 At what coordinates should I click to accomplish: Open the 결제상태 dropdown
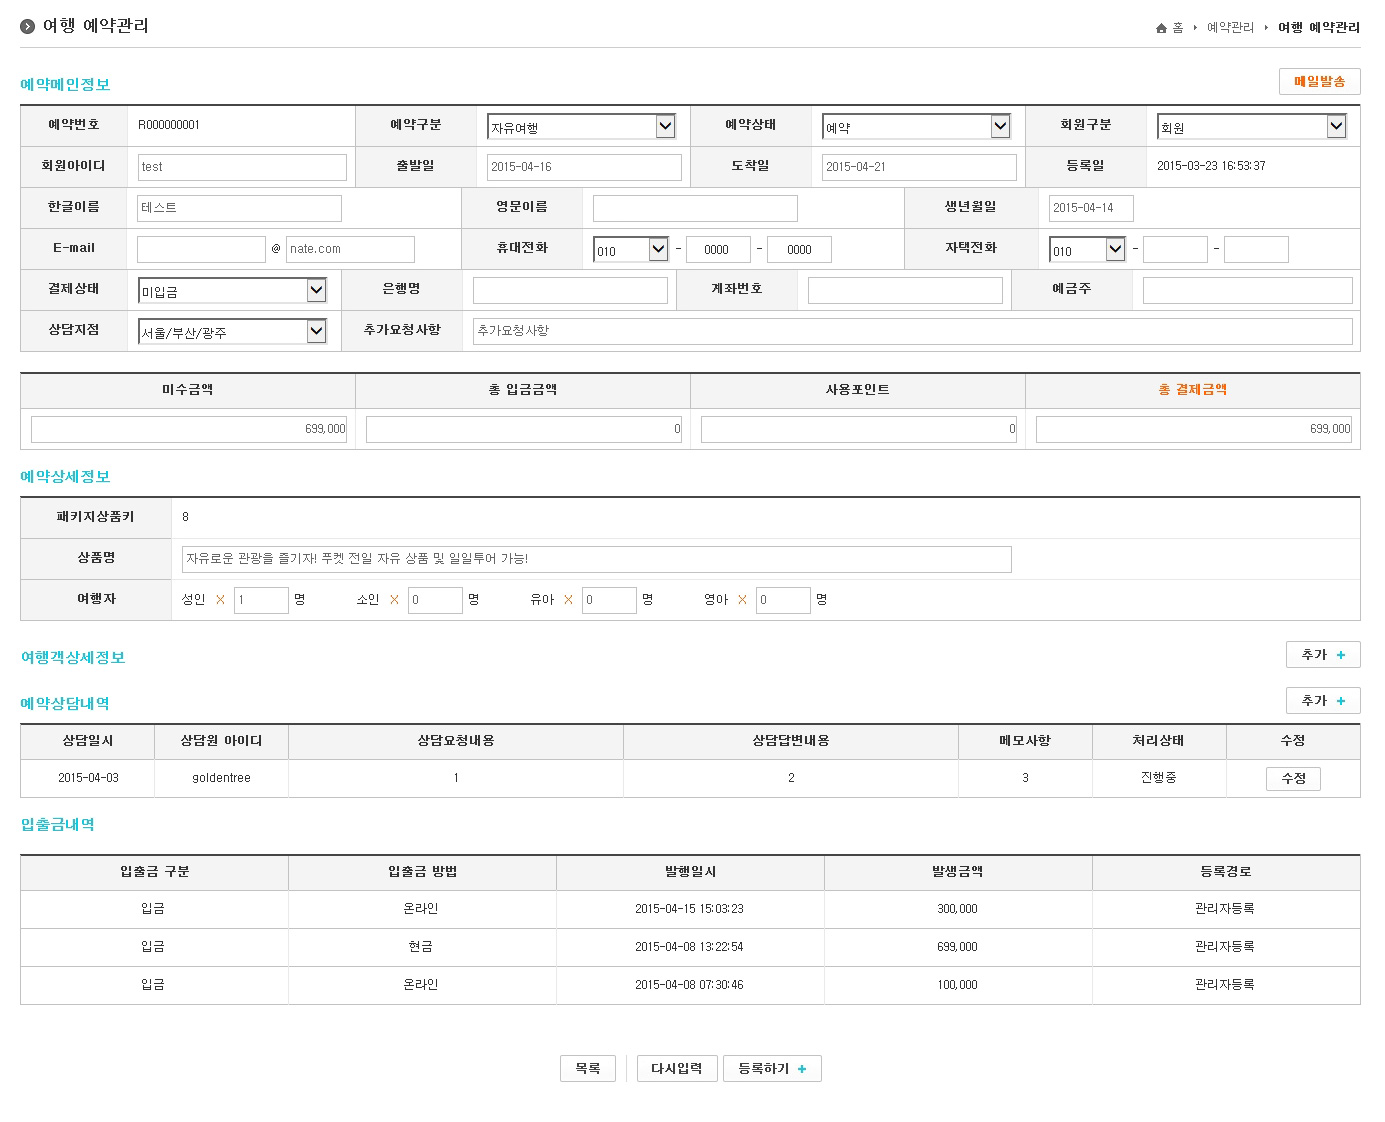[232, 291]
